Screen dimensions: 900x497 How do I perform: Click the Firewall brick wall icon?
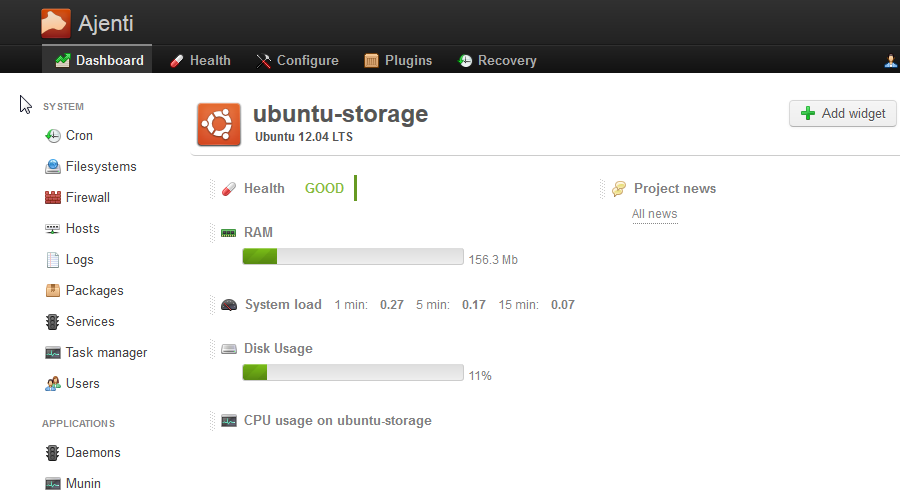[53, 197]
